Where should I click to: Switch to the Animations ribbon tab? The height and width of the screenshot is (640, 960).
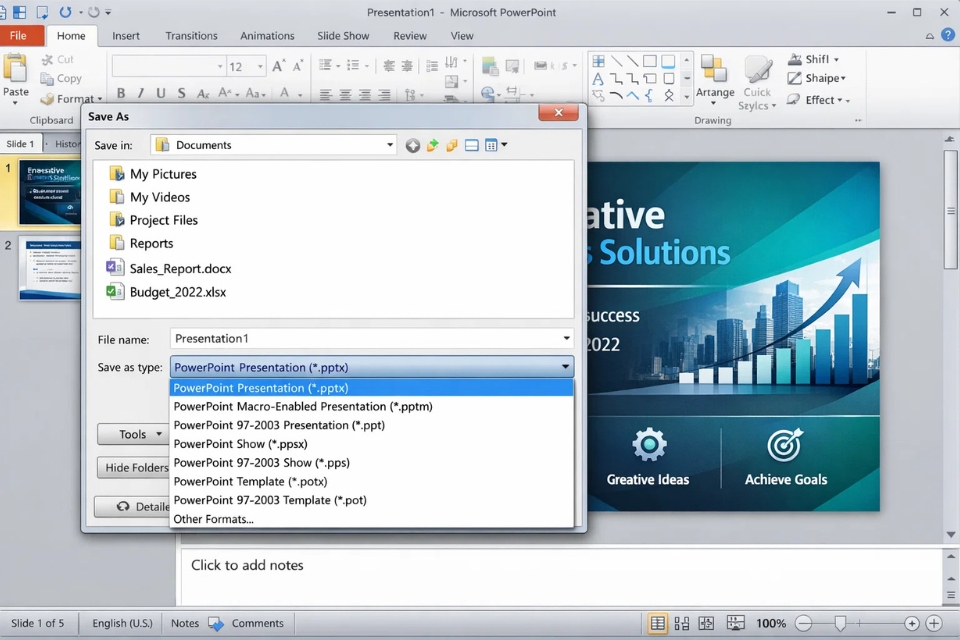(266, 35)
